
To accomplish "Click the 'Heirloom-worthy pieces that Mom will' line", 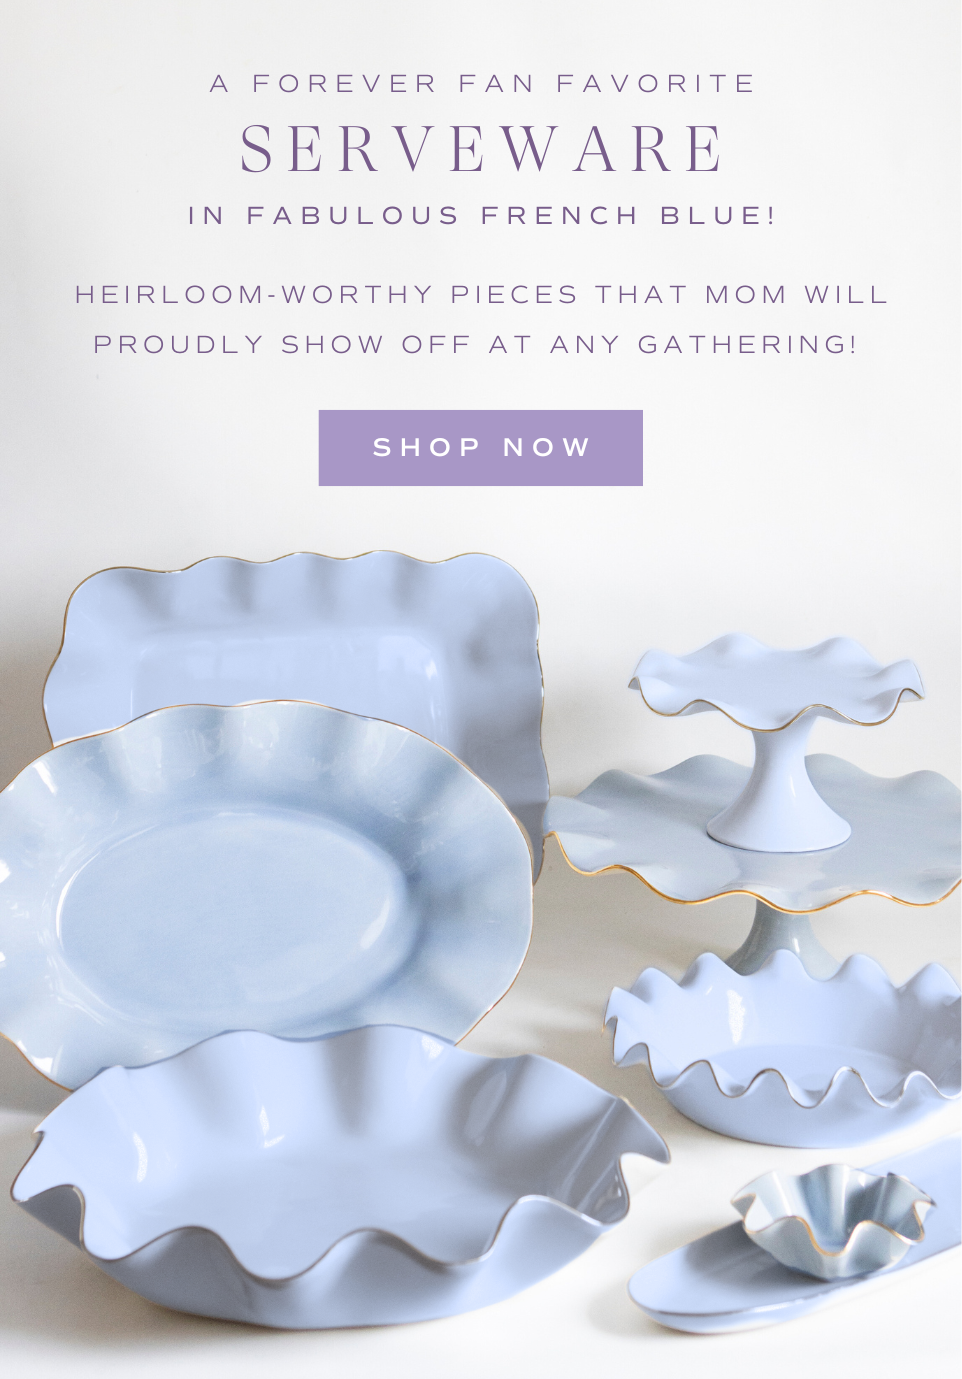I will click(x=481, y=295).
